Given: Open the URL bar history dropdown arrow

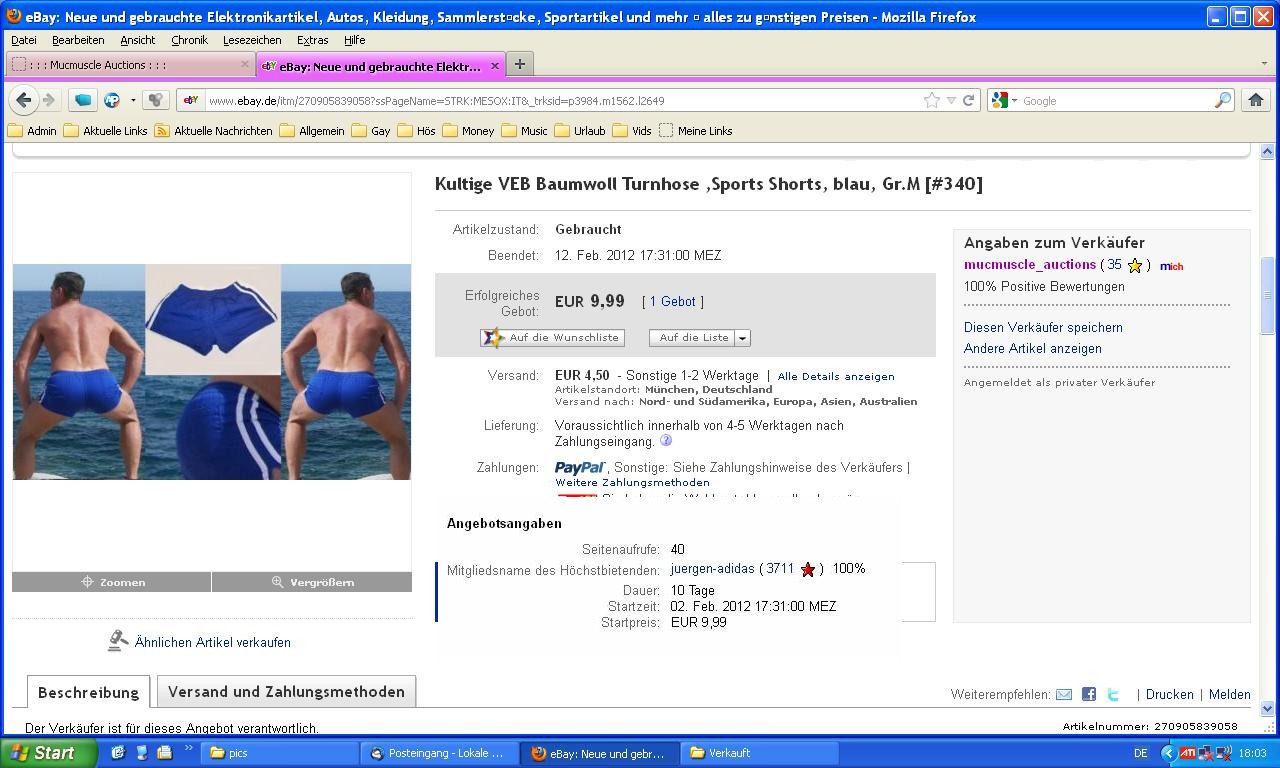Looking at the screenshot, I should 951,100.
